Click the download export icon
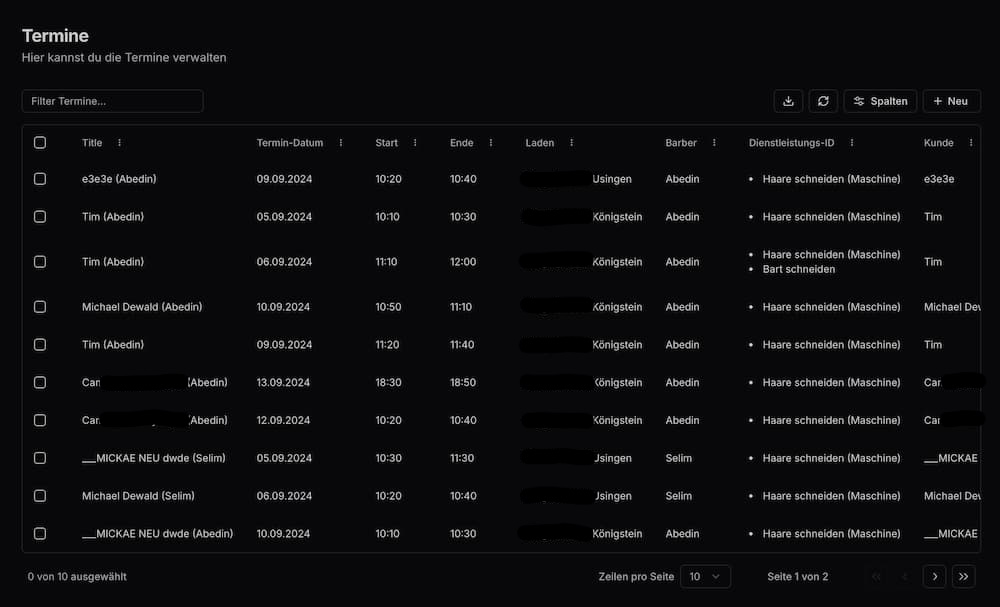 click(x=788, y=101)
